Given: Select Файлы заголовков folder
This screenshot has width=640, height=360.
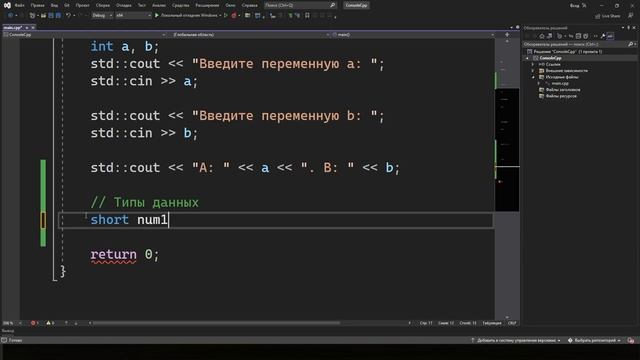Looking at the screenshot, I should click(x=562, y=90).
